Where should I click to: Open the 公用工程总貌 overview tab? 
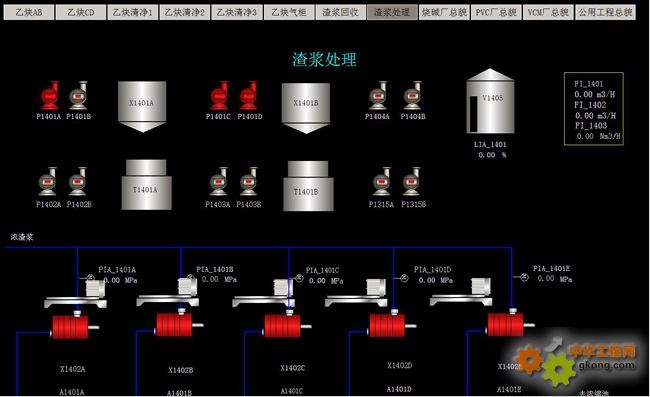(x=605, y=12)
